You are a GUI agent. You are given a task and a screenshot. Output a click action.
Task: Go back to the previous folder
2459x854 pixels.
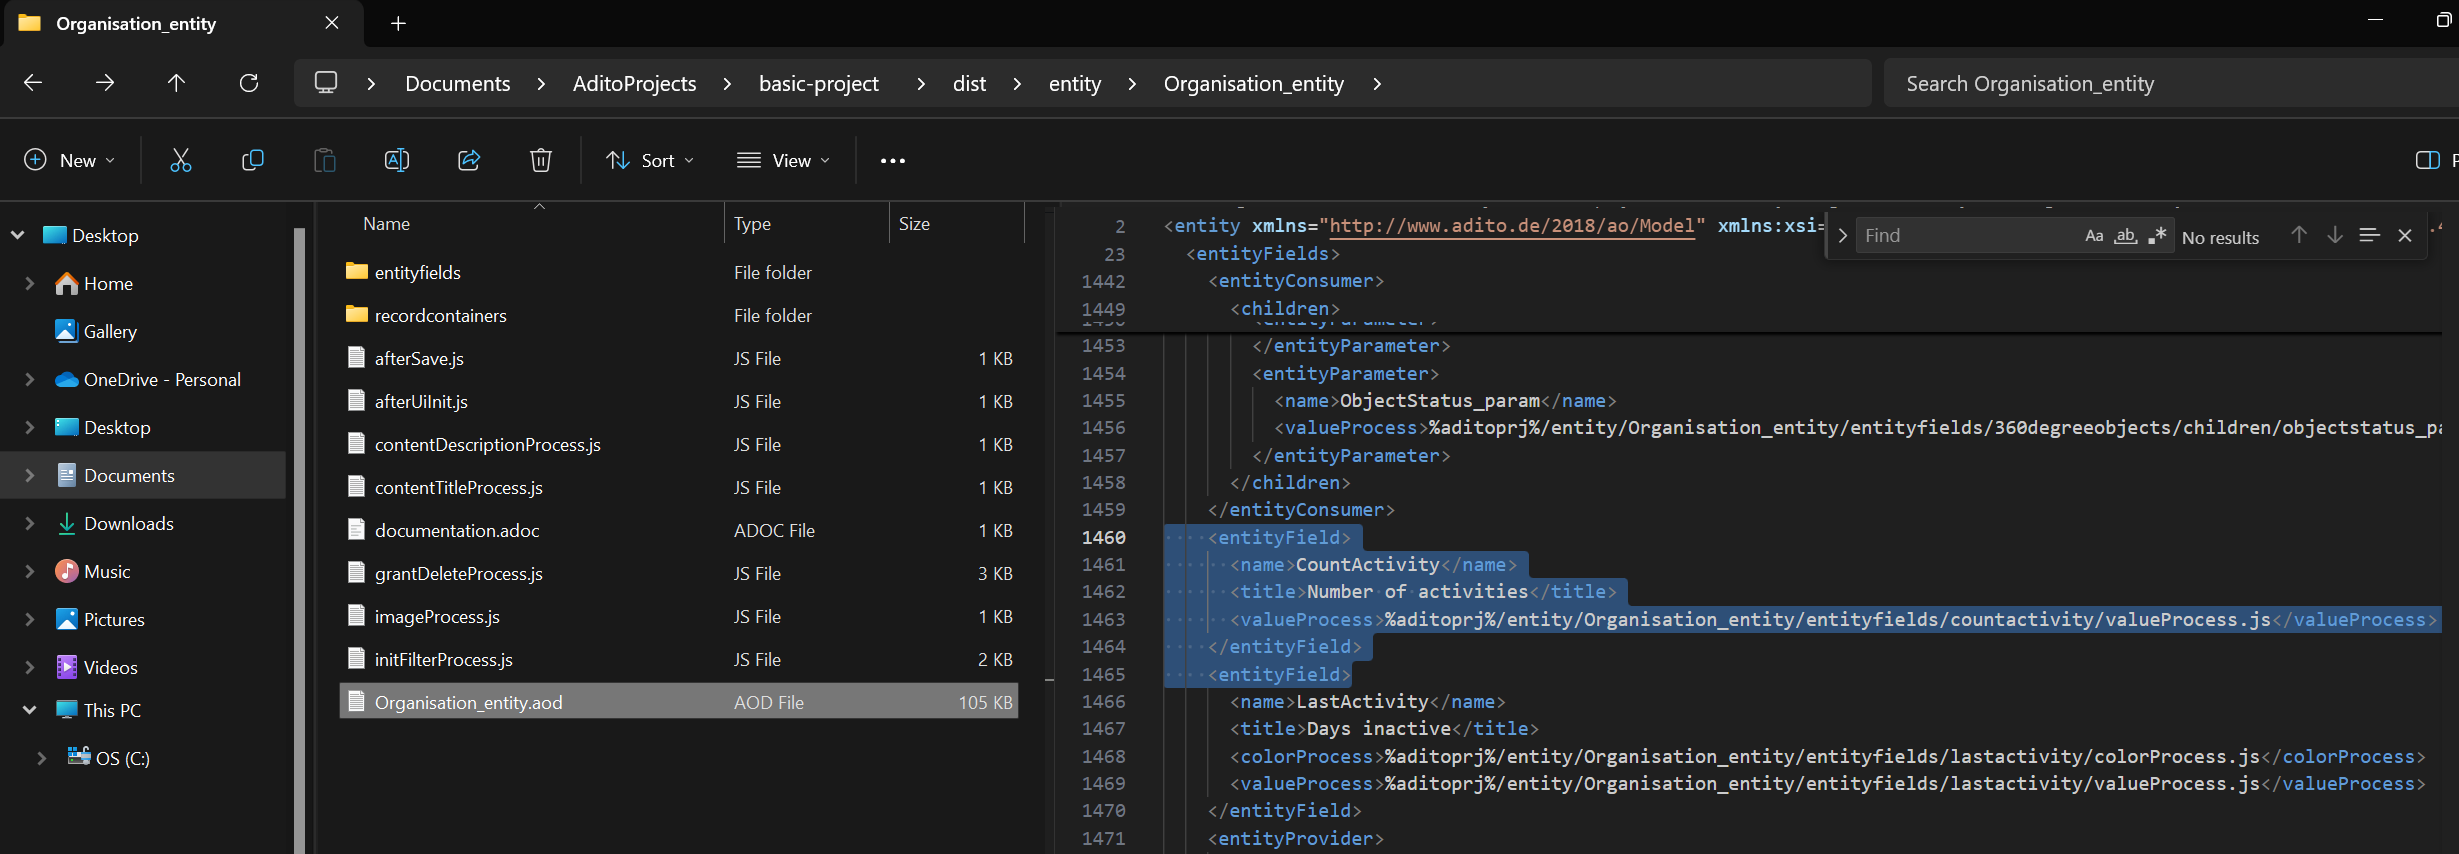[x=33, y=83]
